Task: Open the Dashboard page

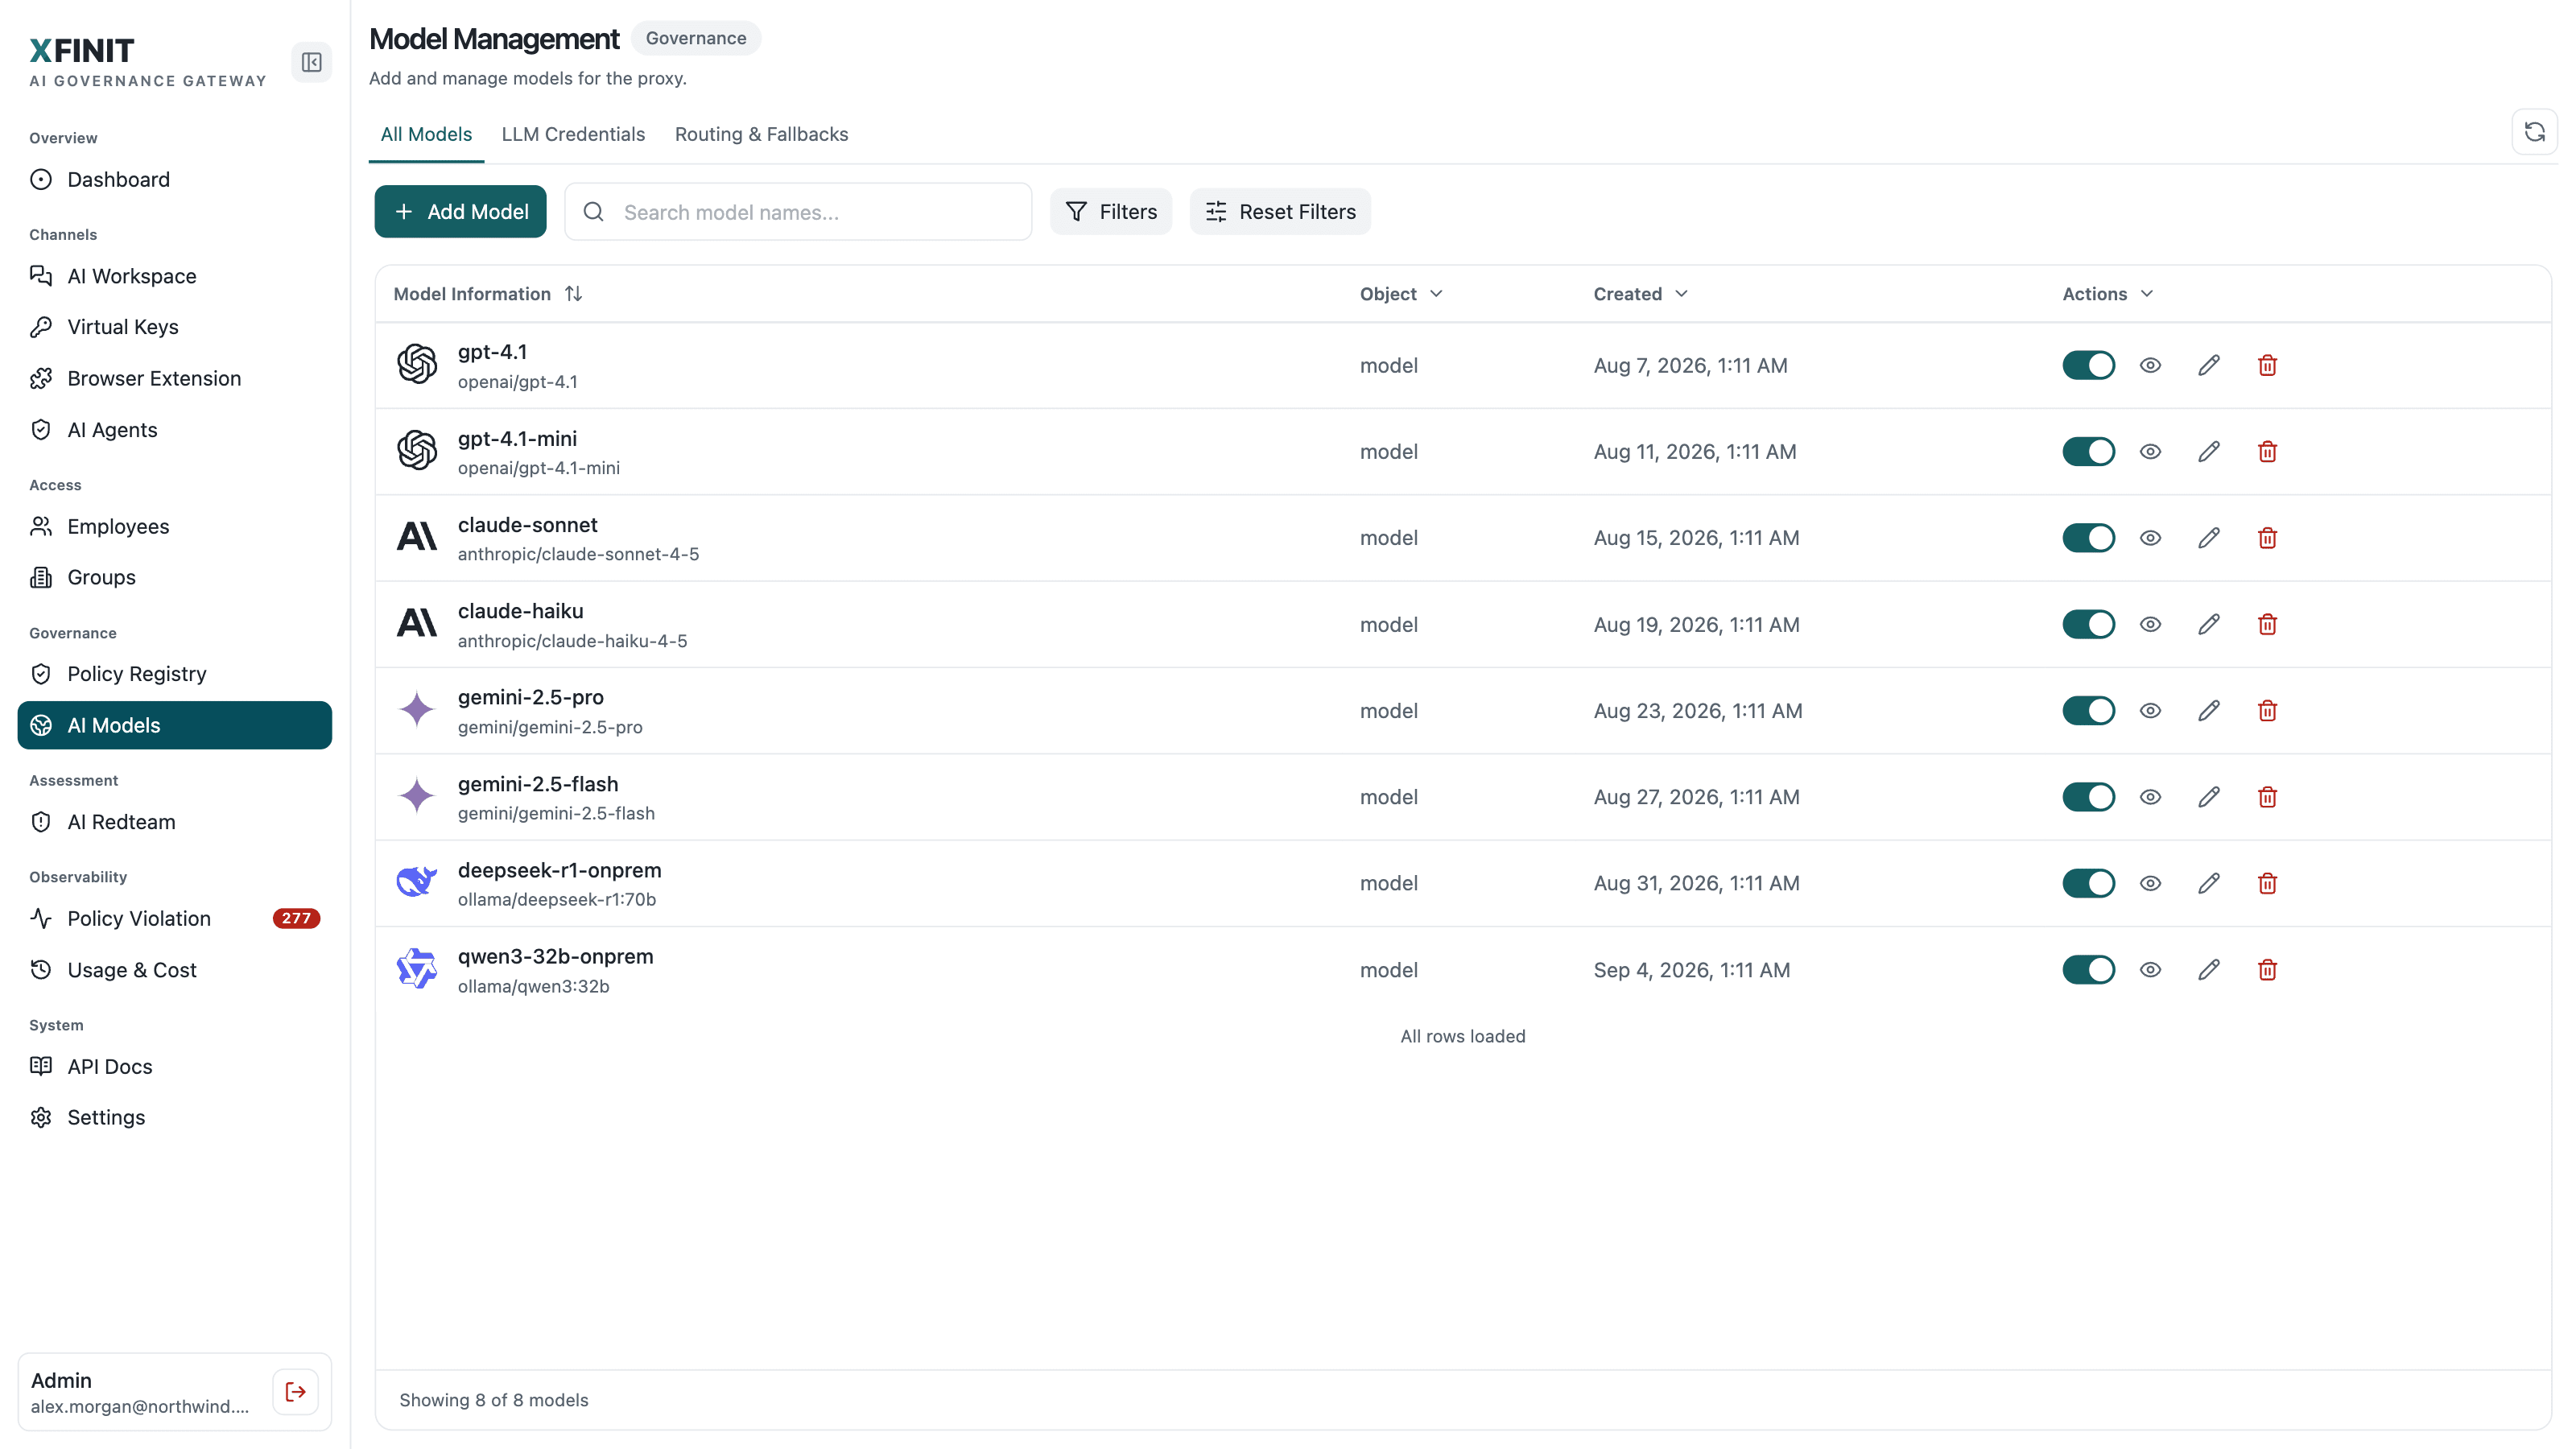Action: (175, 180)
